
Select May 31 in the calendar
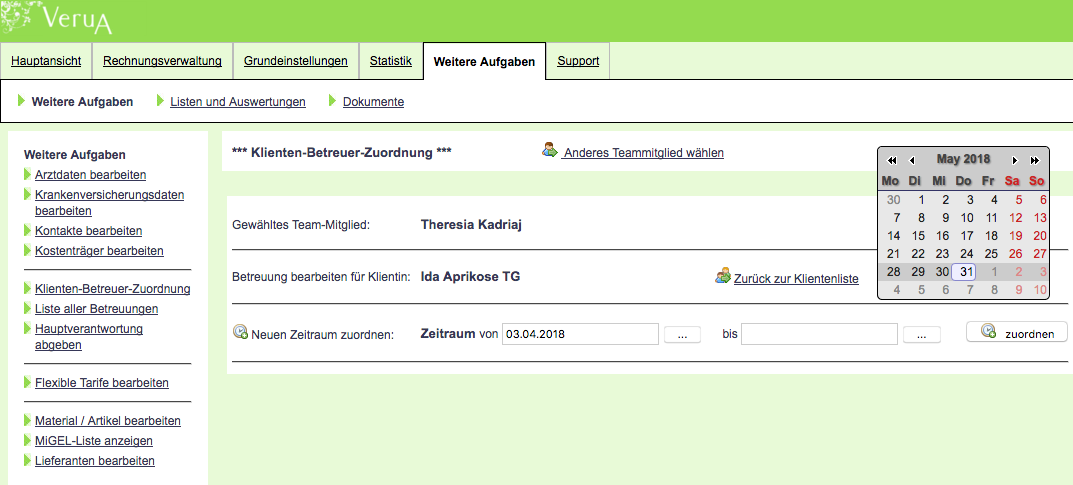(x=964, y=272)
